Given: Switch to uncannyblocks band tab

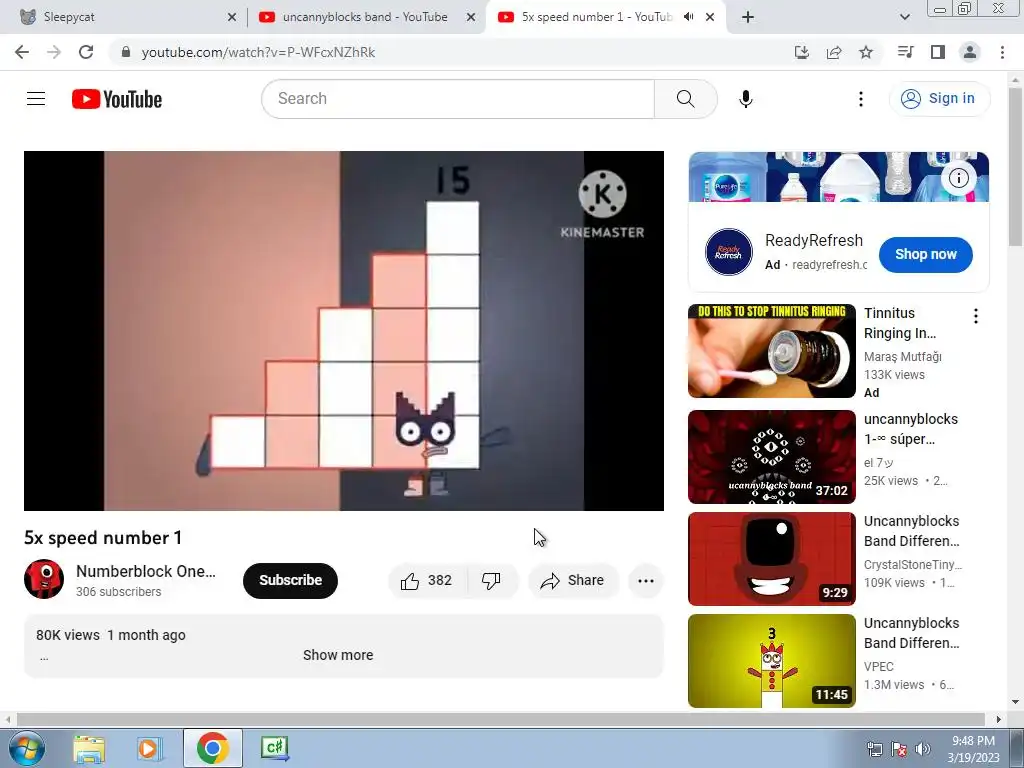Looking at the screenshot, I should (364, 17).
